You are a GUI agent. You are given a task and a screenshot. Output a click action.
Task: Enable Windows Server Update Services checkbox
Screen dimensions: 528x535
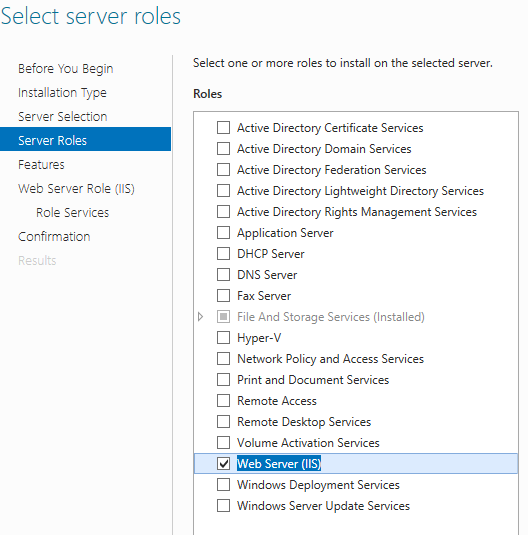223,506
